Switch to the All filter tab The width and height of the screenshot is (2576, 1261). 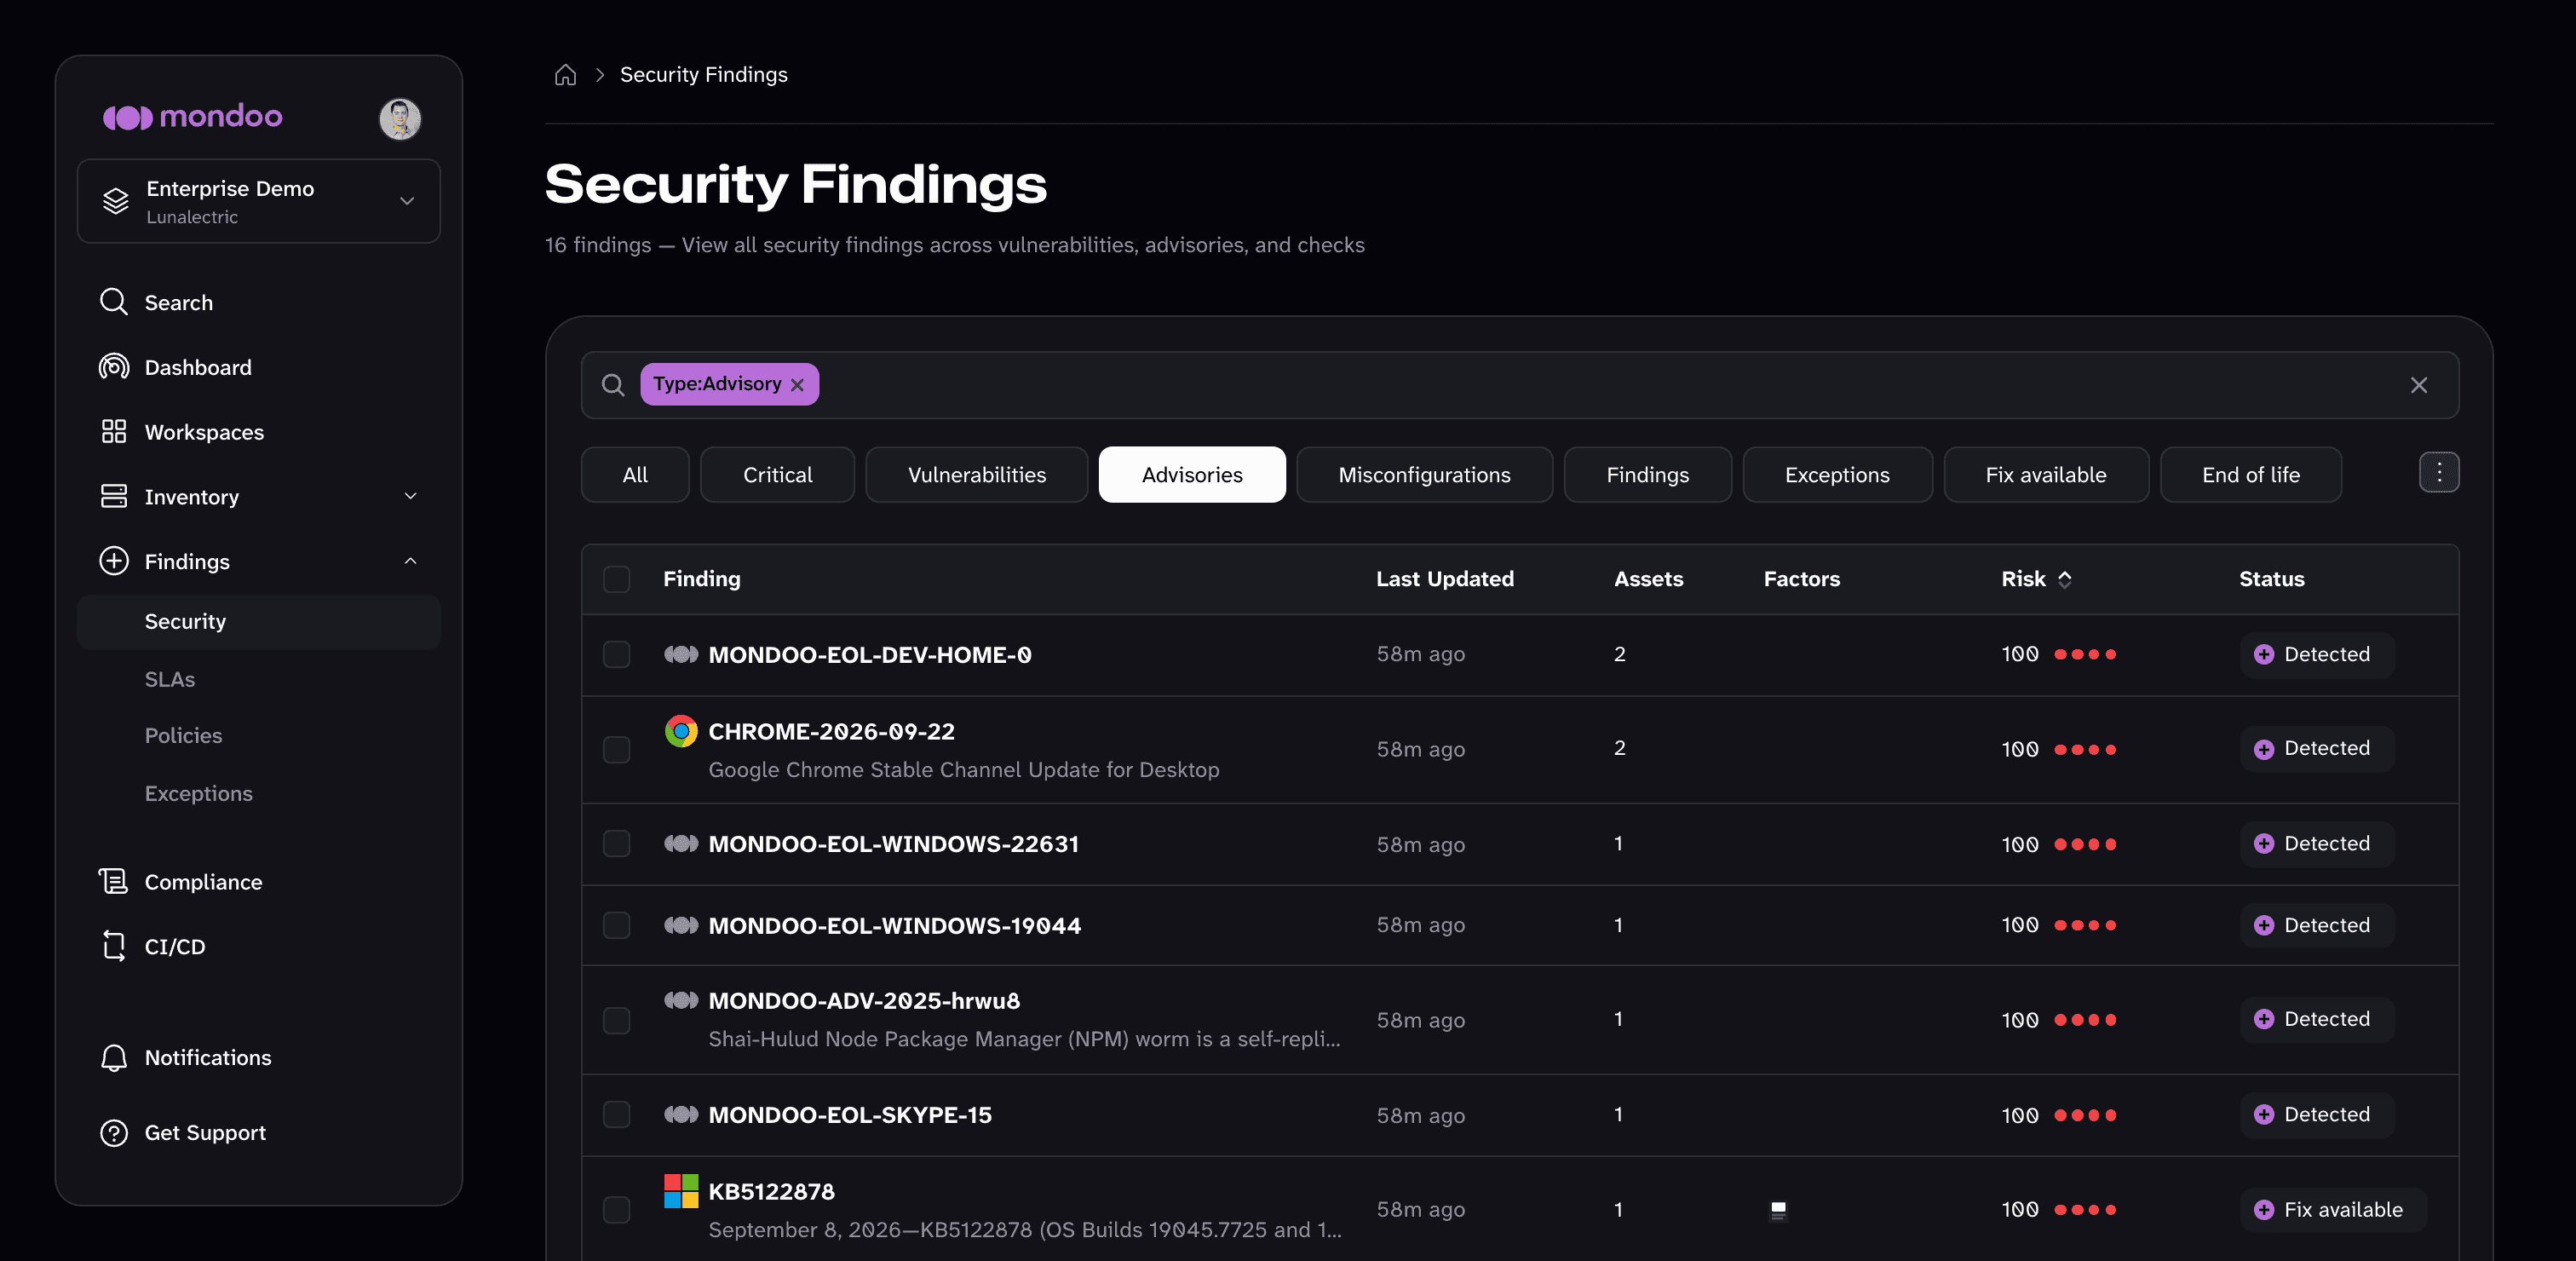[635, 475]
